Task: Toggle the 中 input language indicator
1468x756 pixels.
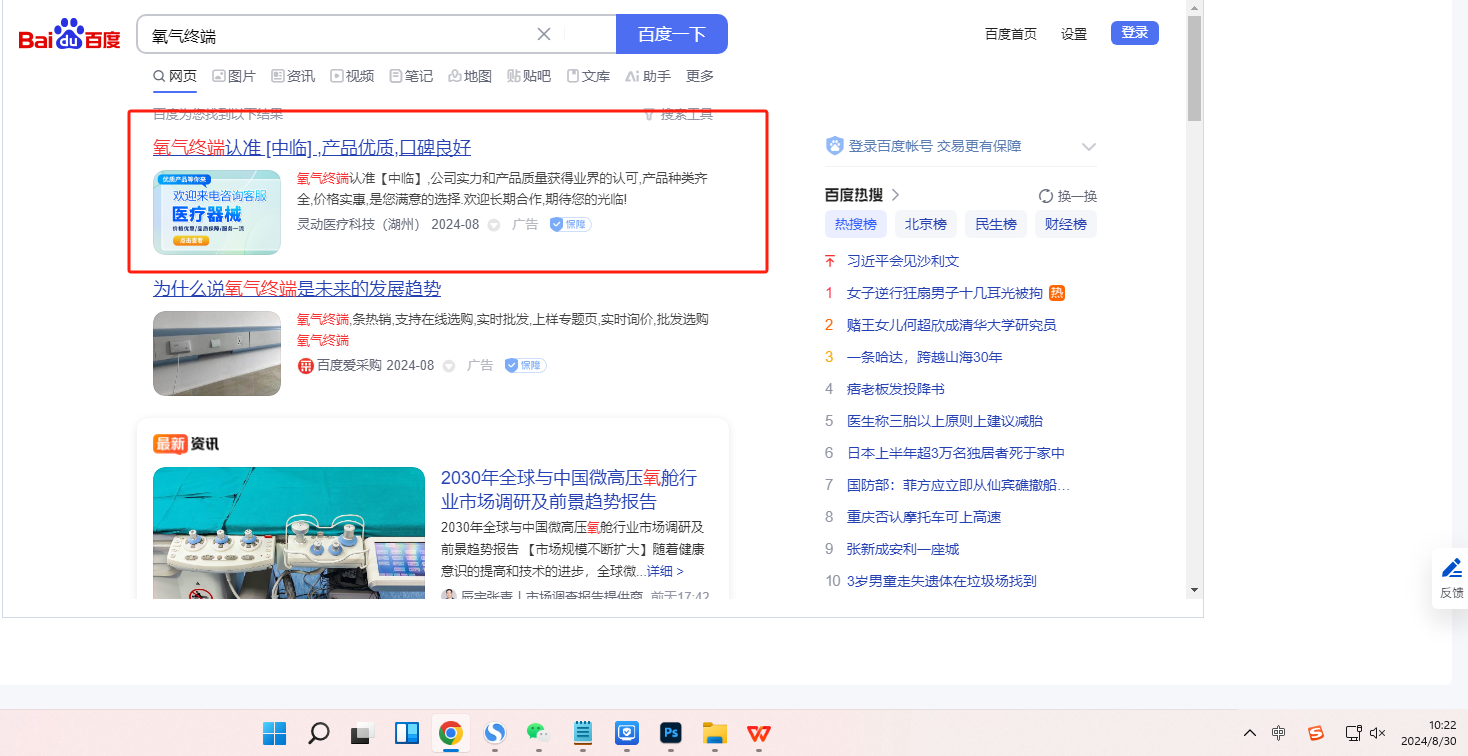Action: point(1279,733)
